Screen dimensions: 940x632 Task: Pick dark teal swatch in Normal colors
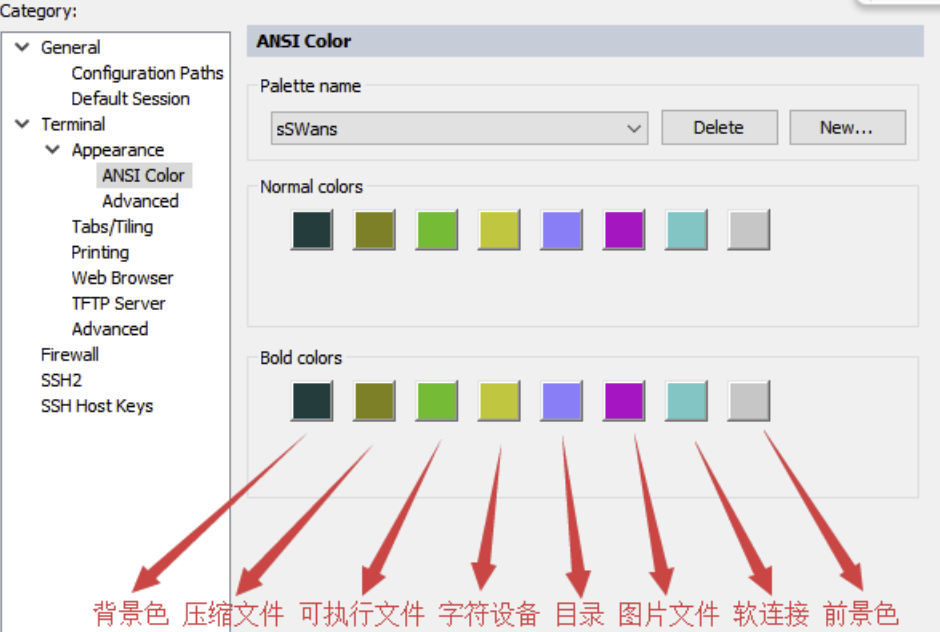click(312, 230)
